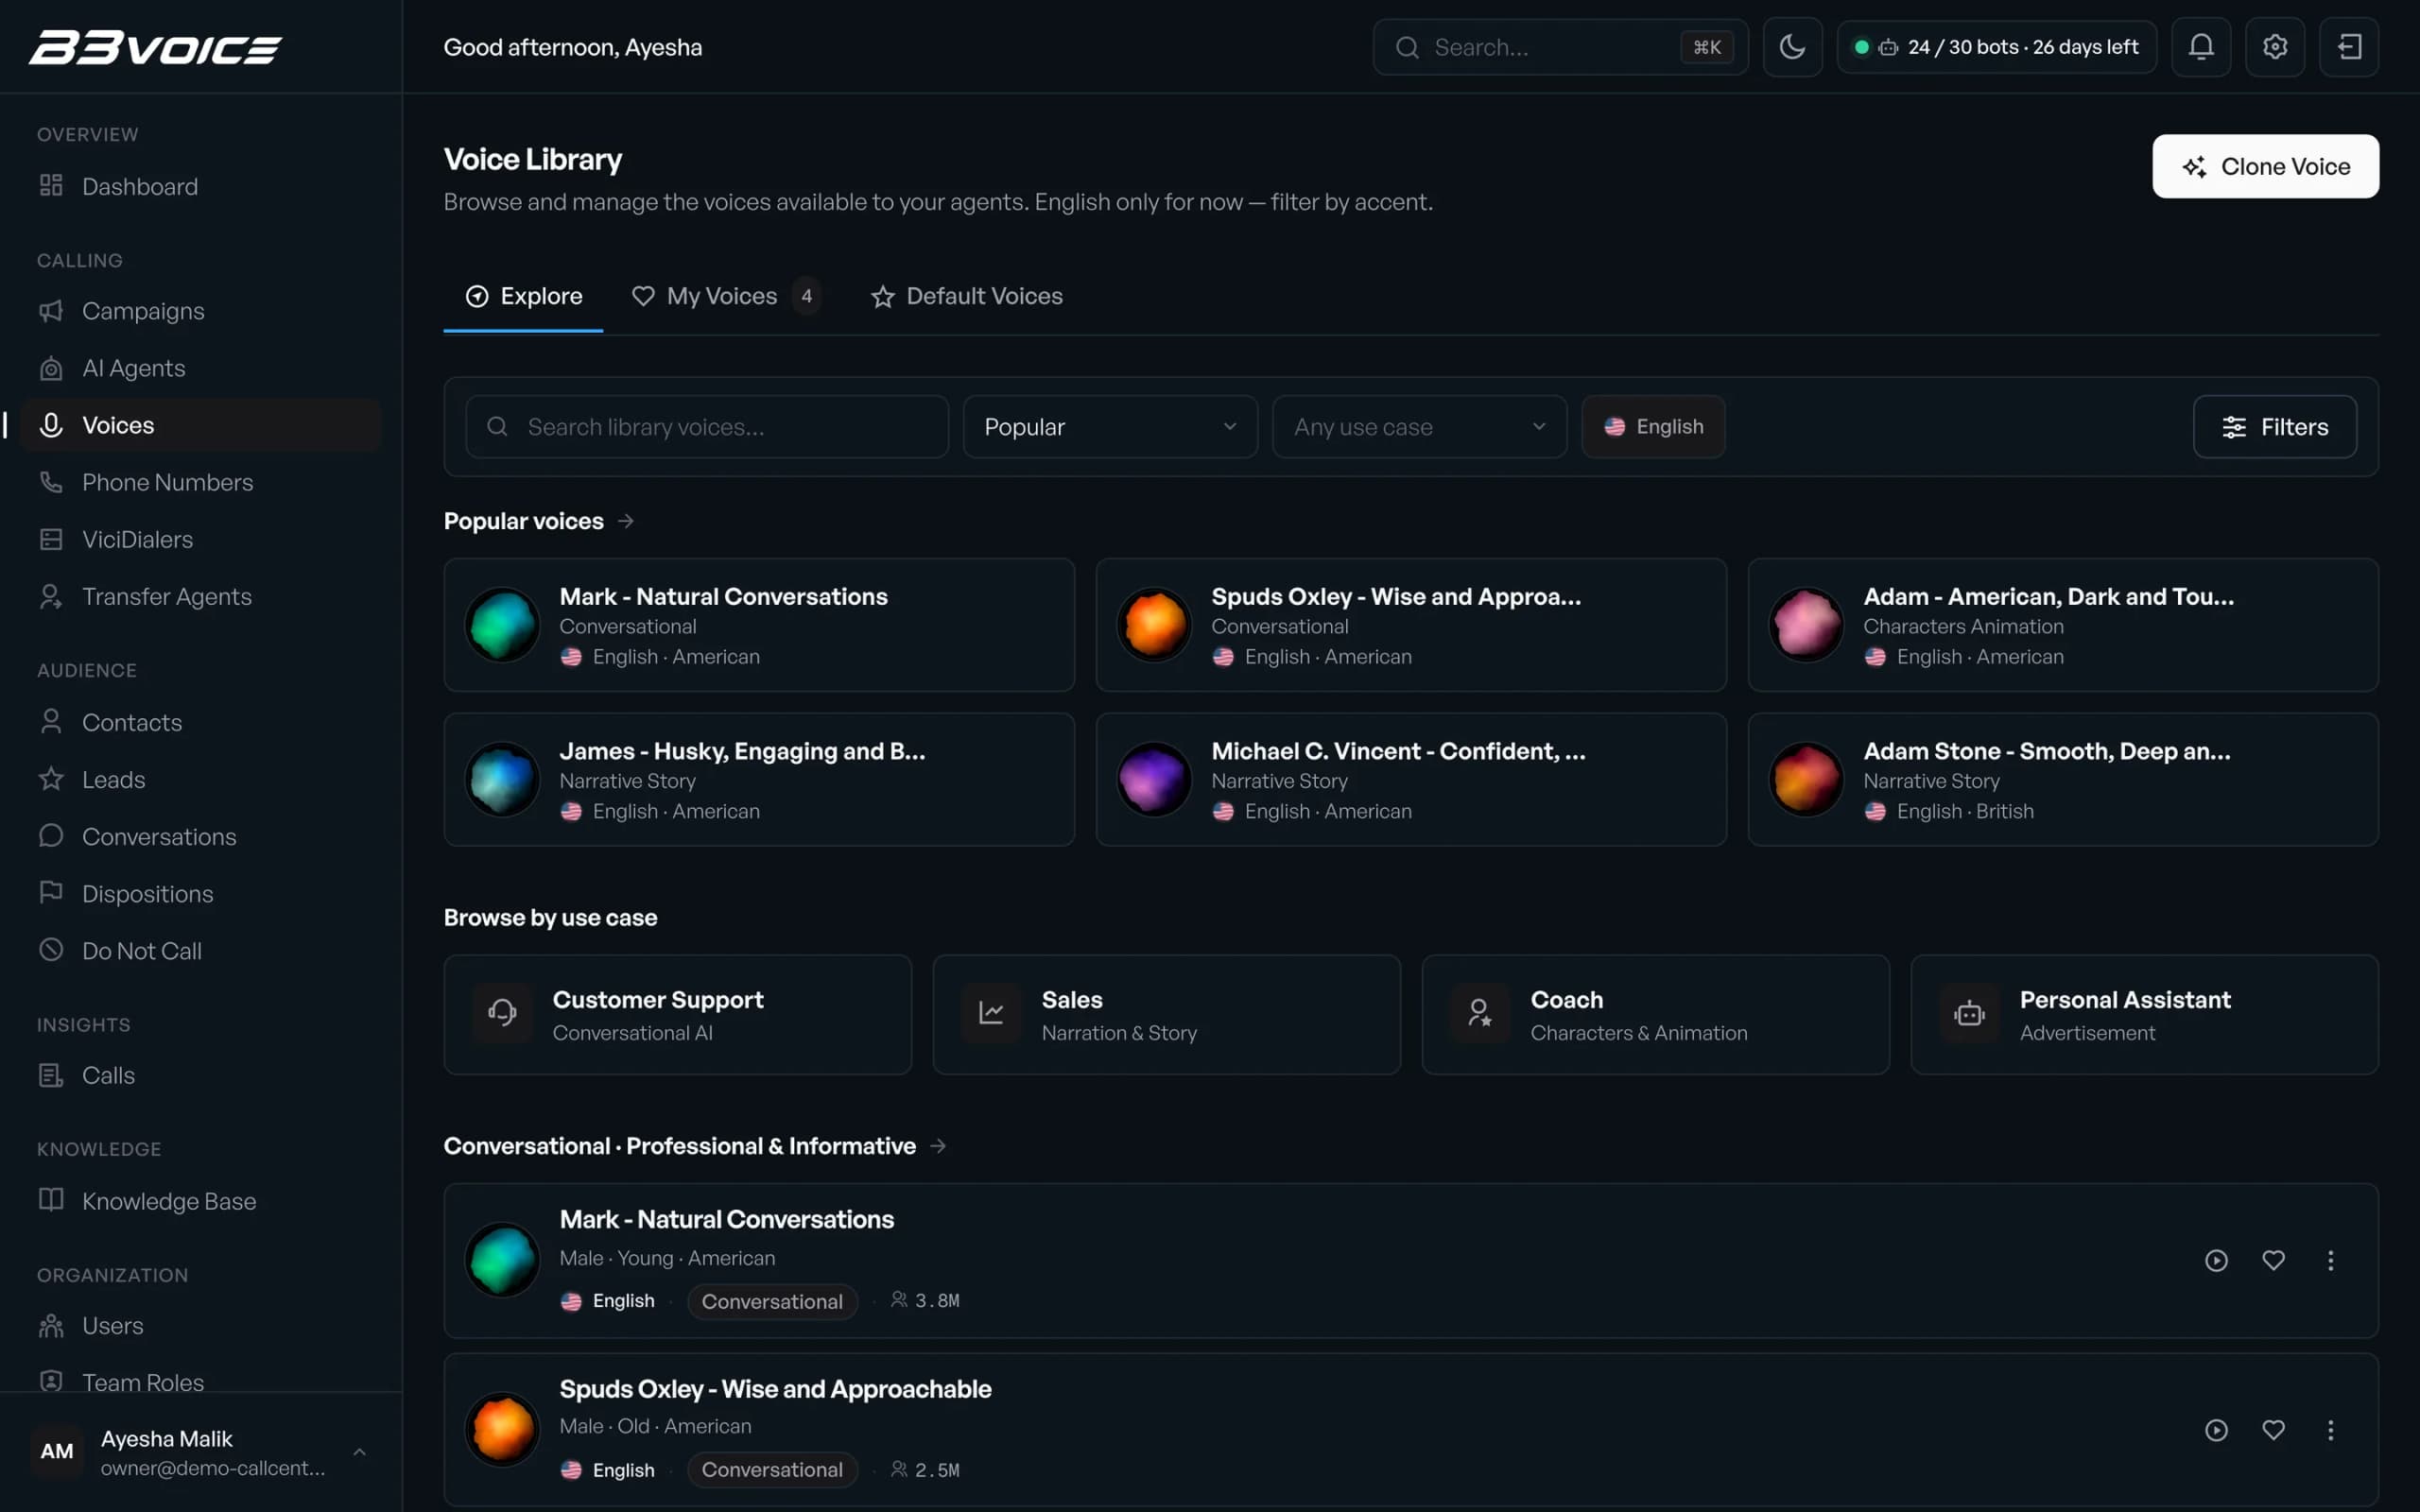Expand the Ayesha Malik account menu
This screenshot has width=2420, height=1512.
[201, 1452]
